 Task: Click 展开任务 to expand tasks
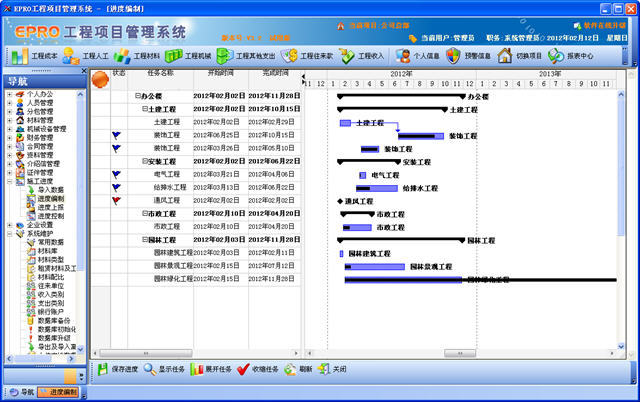(x=212, y=369)
